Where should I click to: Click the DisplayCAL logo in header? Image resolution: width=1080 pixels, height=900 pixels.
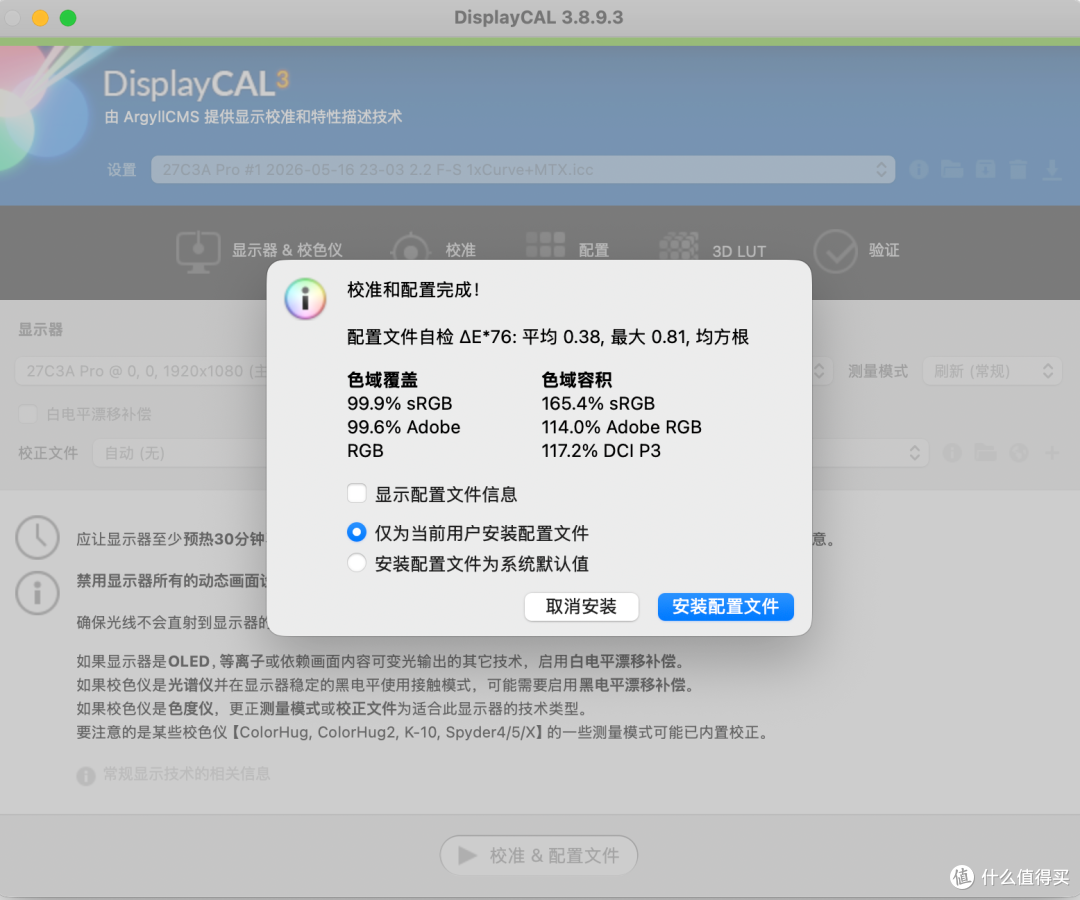(x=196, y=84)
